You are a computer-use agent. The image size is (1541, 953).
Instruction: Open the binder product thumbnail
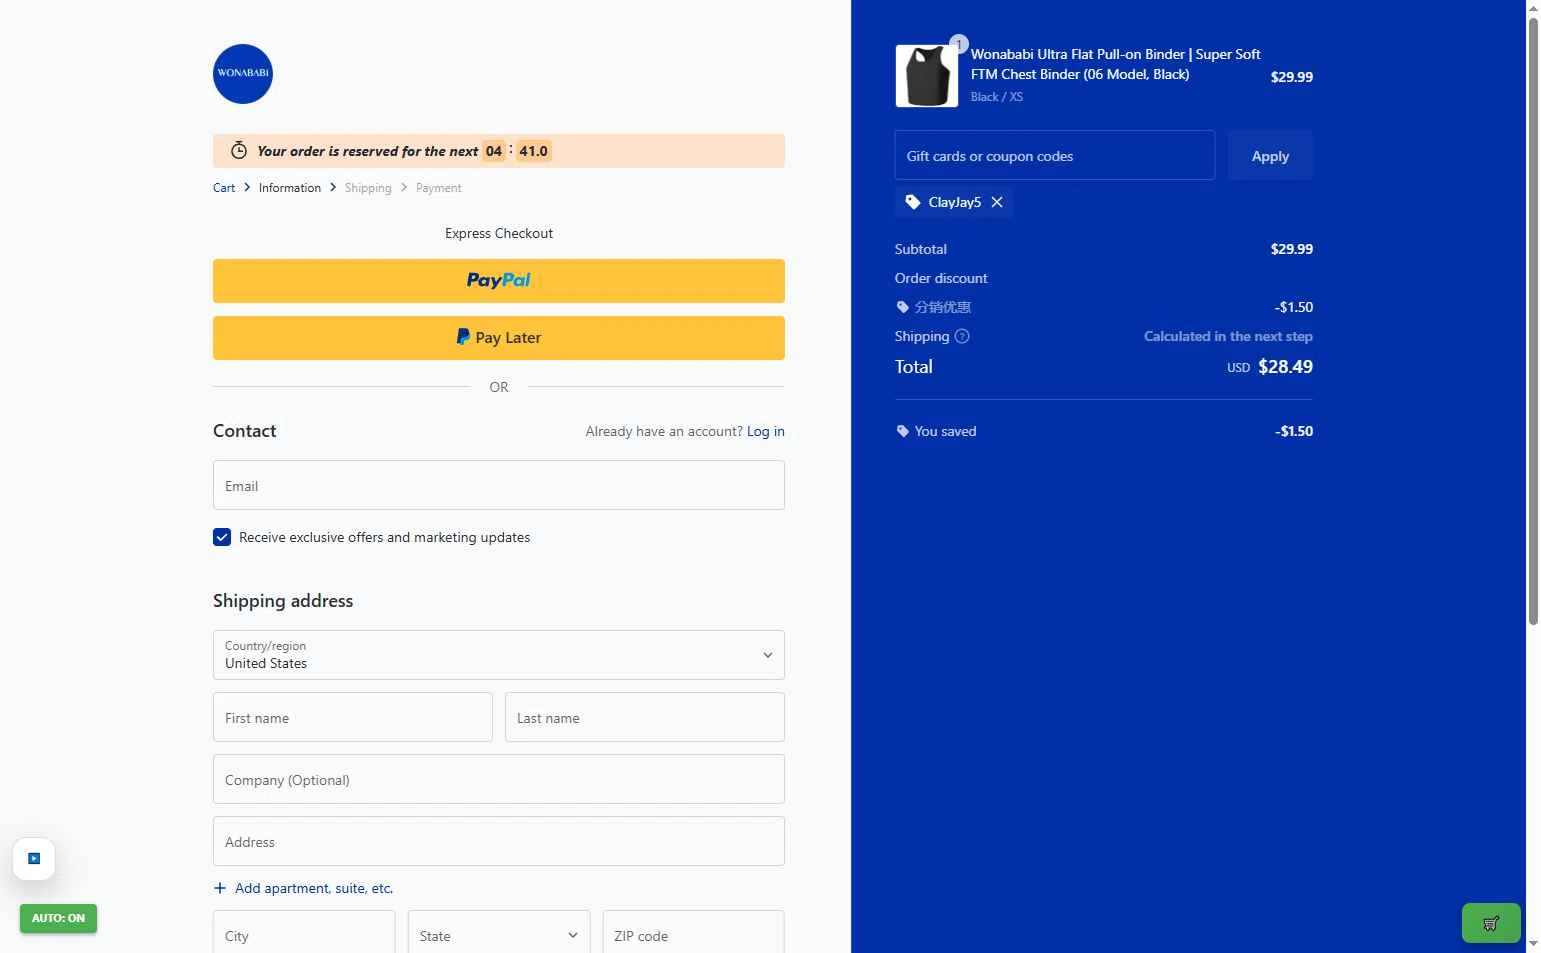pos(927,76)
